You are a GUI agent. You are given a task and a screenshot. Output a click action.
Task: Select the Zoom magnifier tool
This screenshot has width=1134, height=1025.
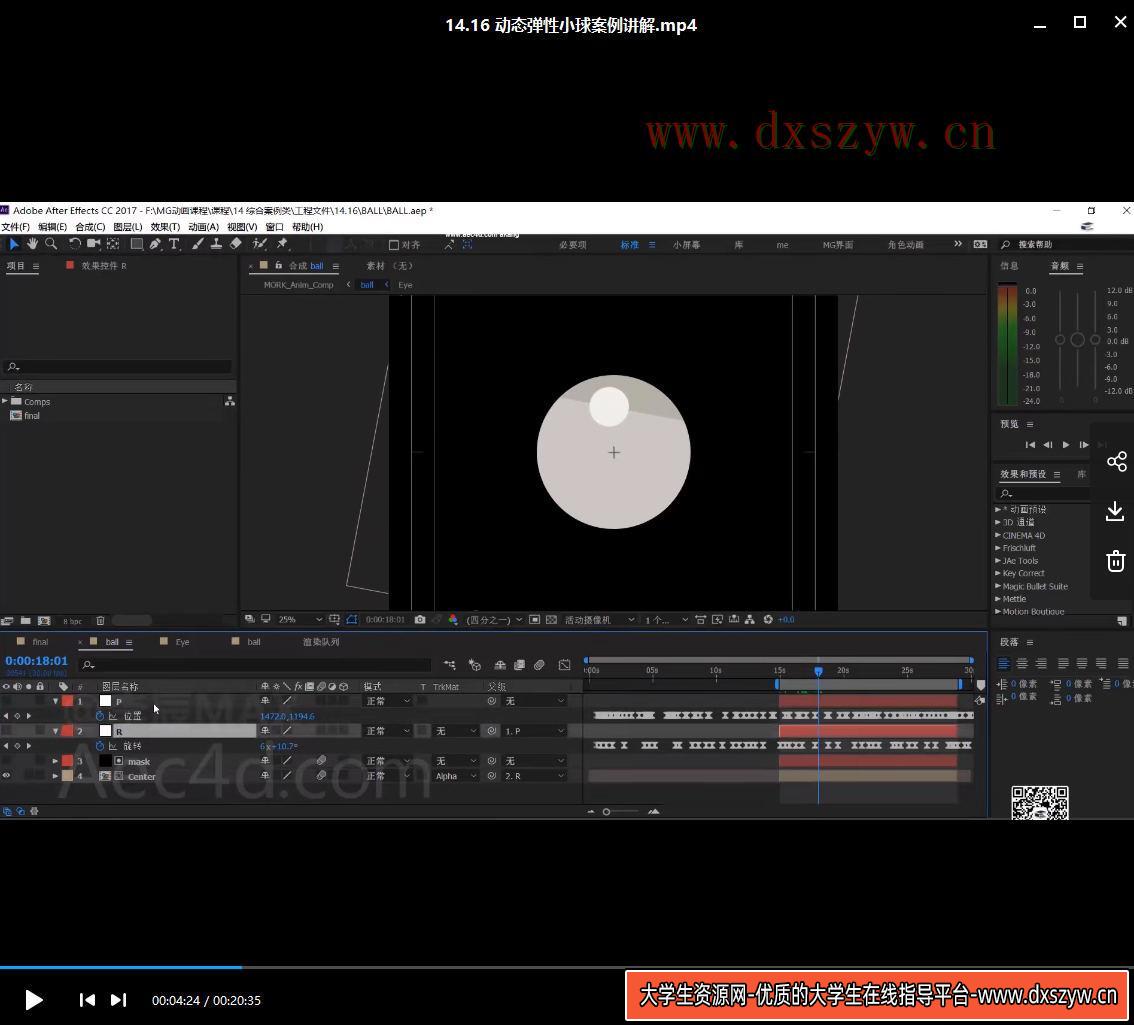(x=51, y=244)
